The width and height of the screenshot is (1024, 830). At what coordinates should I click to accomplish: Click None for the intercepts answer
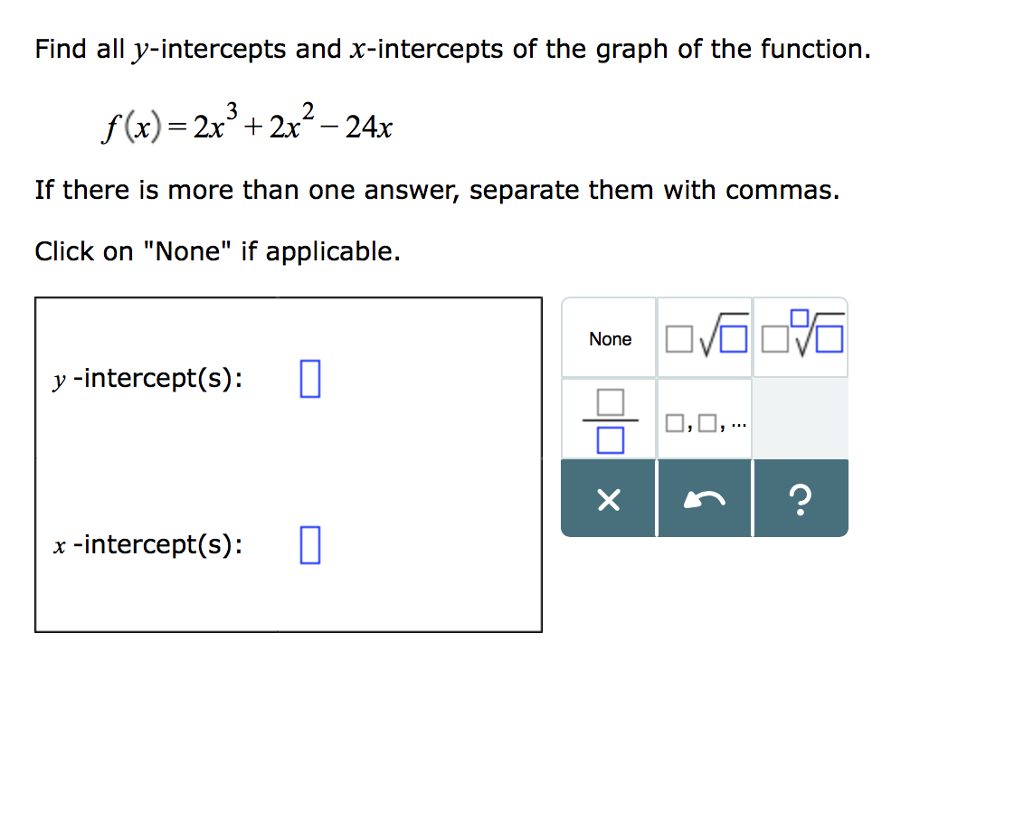[610, 337]
